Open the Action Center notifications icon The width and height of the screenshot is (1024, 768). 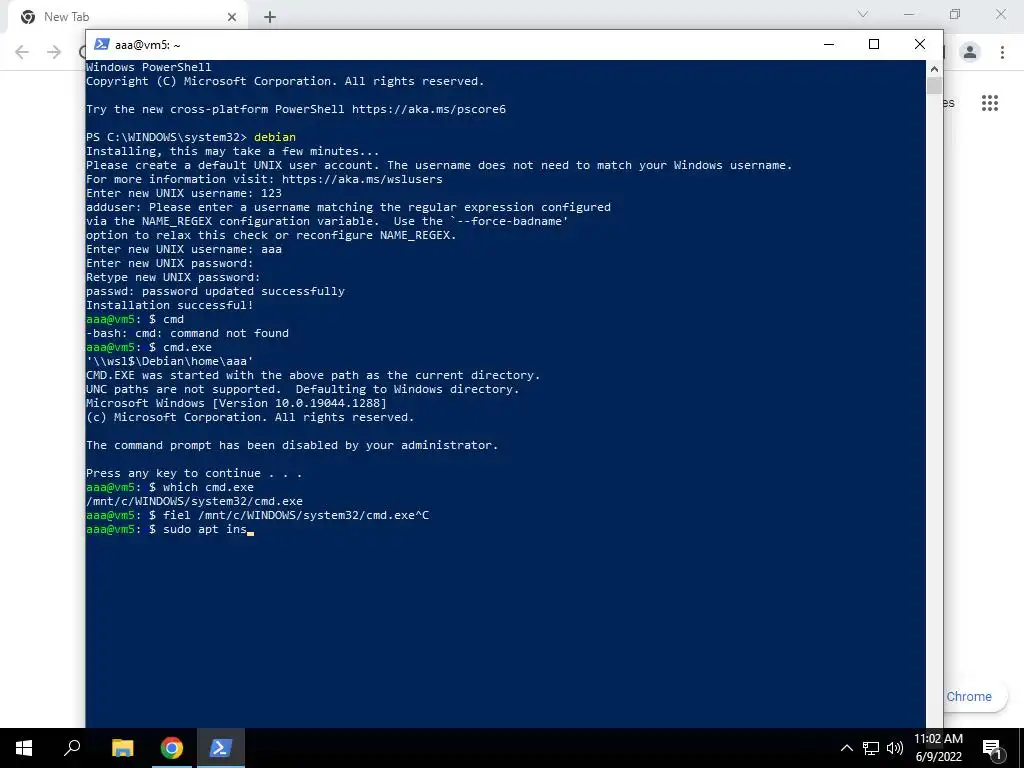coord(991,748)
